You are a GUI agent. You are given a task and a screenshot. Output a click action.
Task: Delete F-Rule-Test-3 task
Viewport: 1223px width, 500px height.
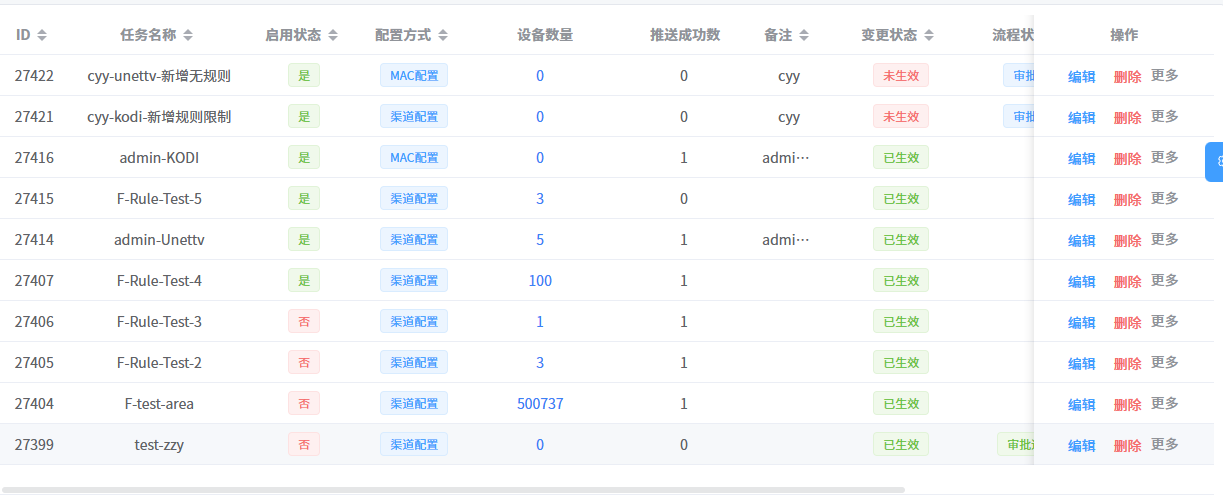(1127, 322)
